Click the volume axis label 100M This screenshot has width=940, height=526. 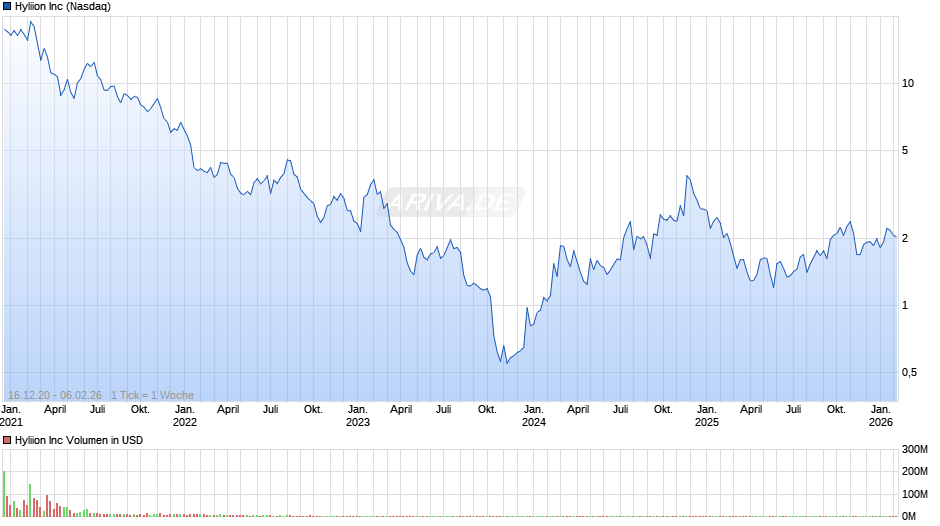point(915,494)
